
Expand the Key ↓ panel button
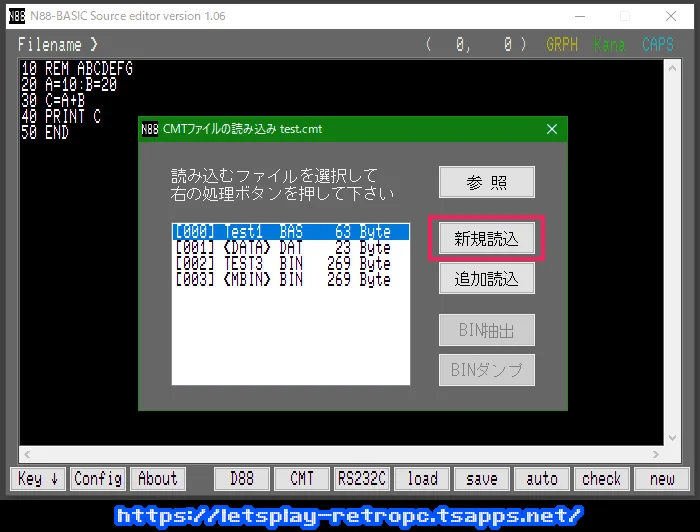click(39, 479)
